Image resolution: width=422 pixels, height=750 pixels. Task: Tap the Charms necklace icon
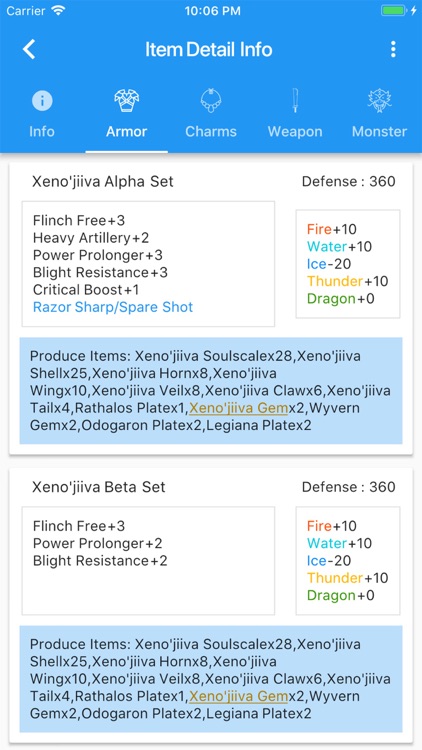pos(211,101)
